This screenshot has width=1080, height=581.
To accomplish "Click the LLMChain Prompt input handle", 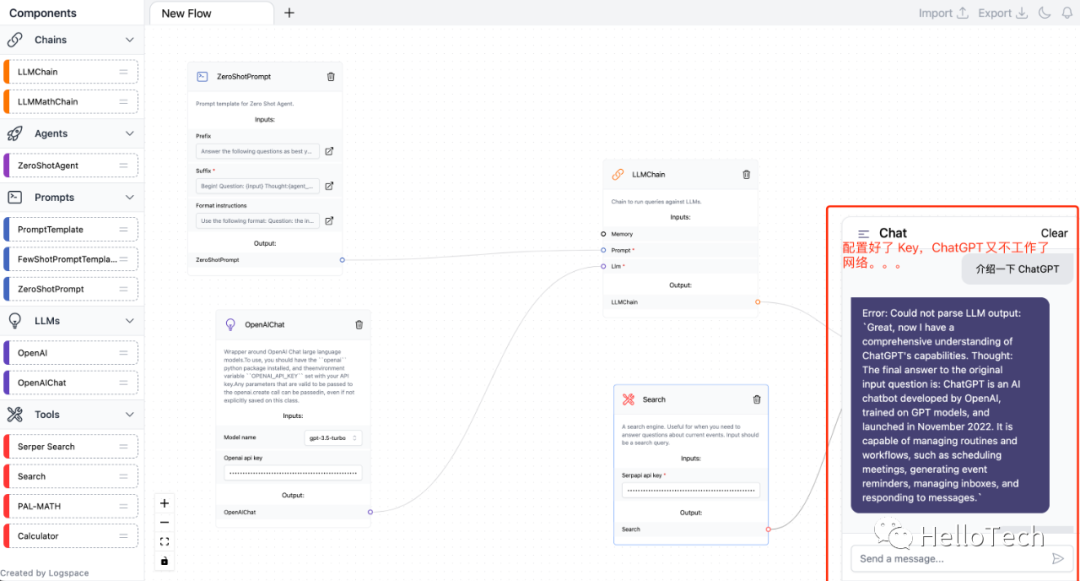I will pos(603,250).
